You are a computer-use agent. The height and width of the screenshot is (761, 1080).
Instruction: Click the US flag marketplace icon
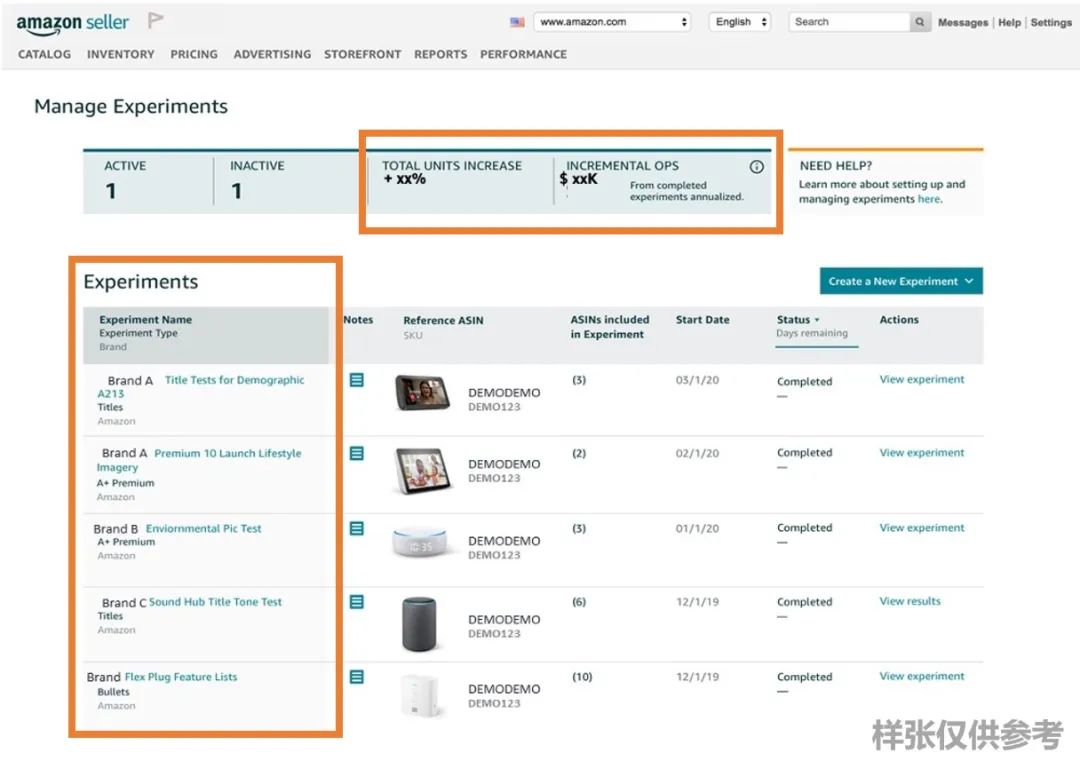click(516, 20)
